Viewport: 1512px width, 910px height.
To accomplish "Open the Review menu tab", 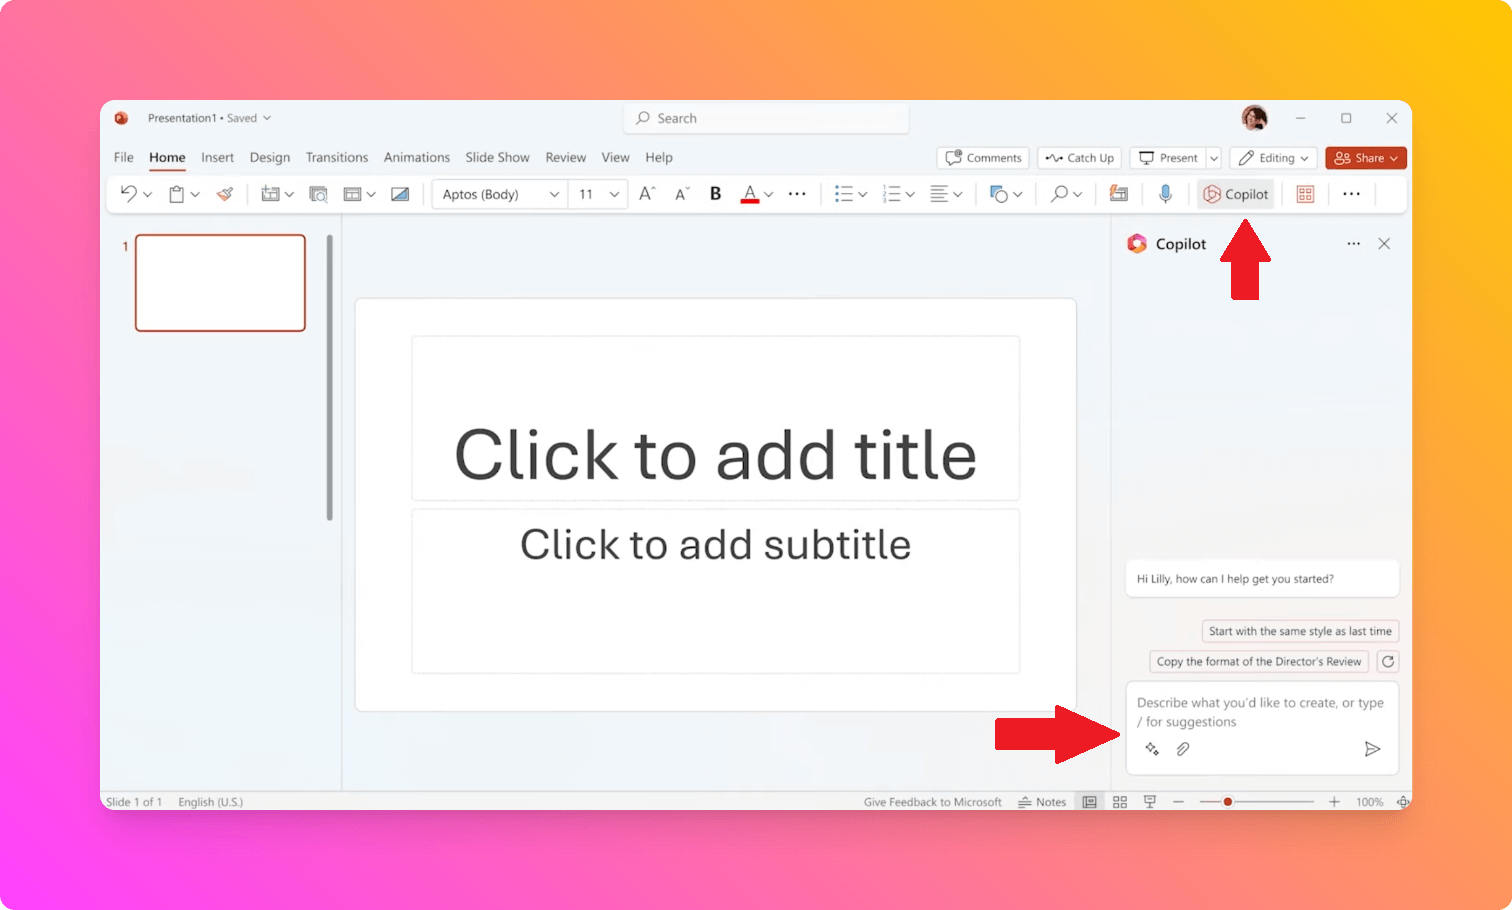I will click(x=565, y=157).
